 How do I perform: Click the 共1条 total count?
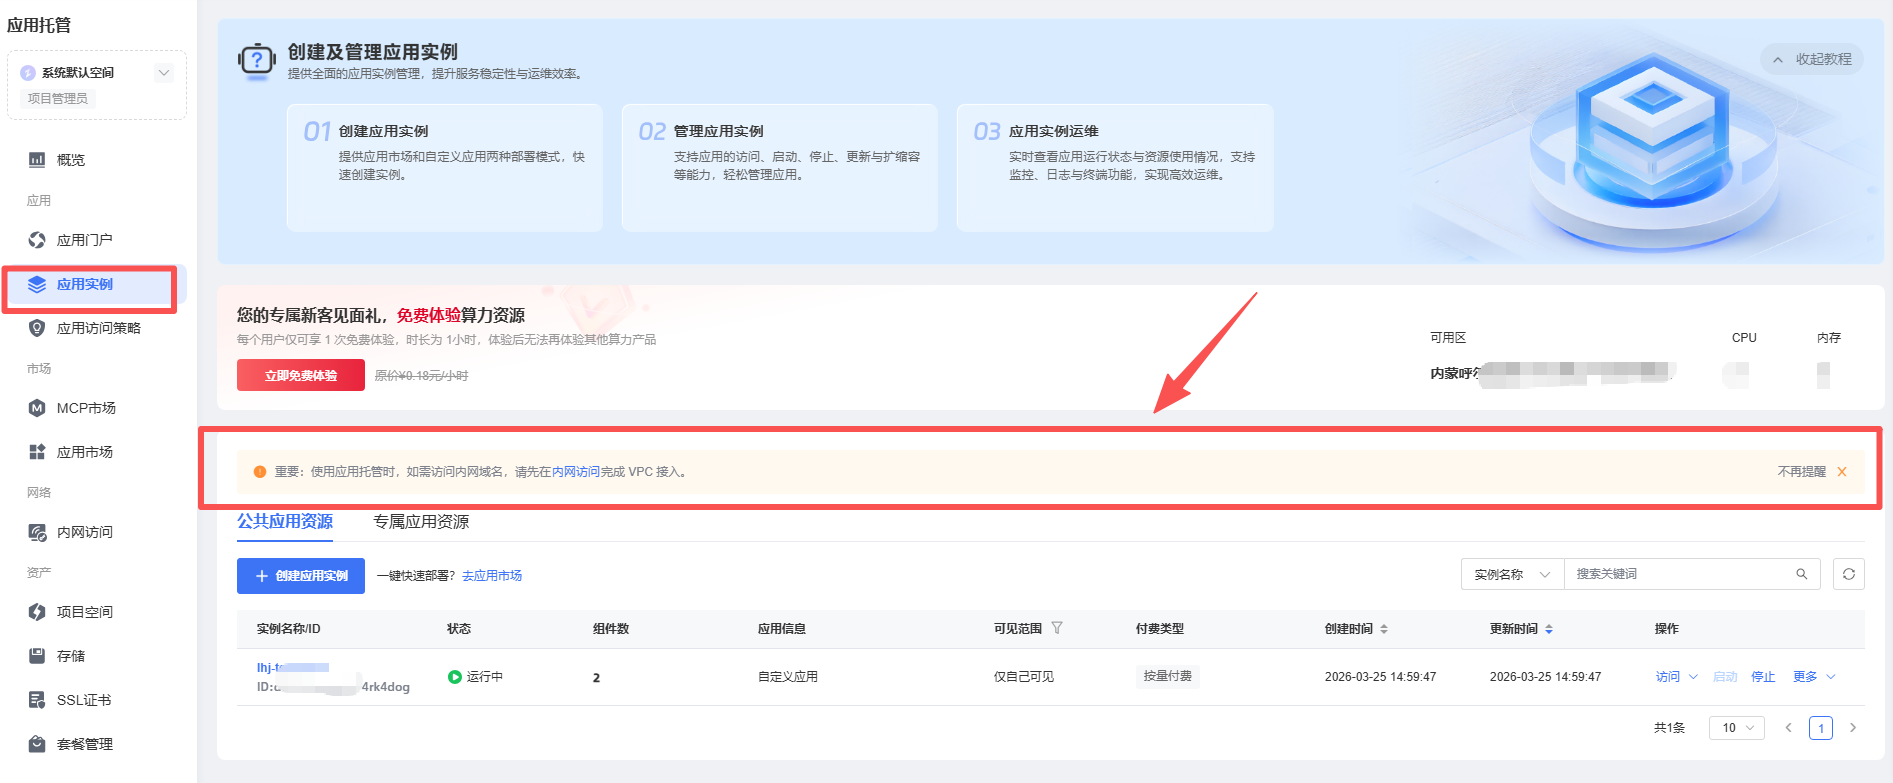pyautogui.click(x=1670, y=728)
